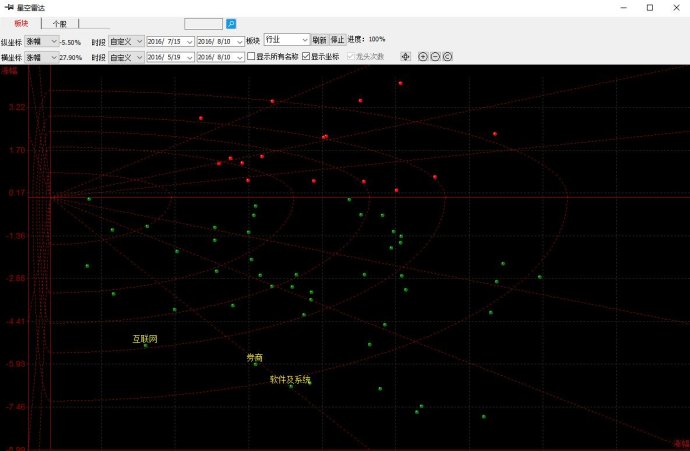Click the -4.41 y-axis label

[15, 322]
